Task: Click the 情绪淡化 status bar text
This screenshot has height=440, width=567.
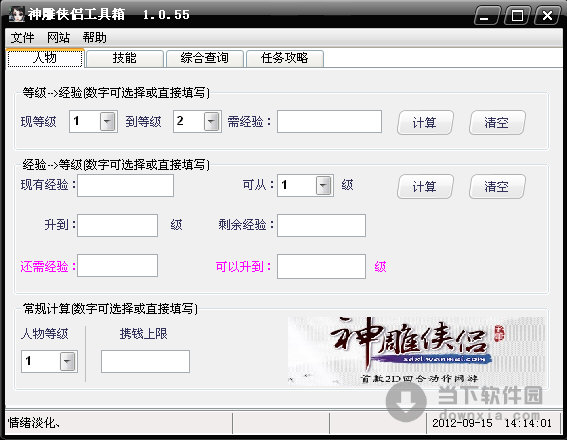Action: pyautogui.click(x=34, y=422)
